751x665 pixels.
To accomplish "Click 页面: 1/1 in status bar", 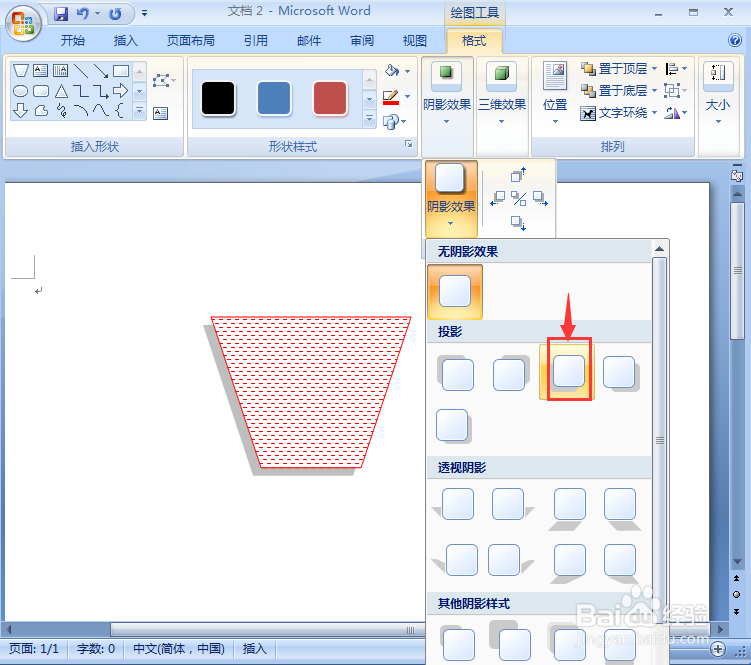I will (34, 649).
